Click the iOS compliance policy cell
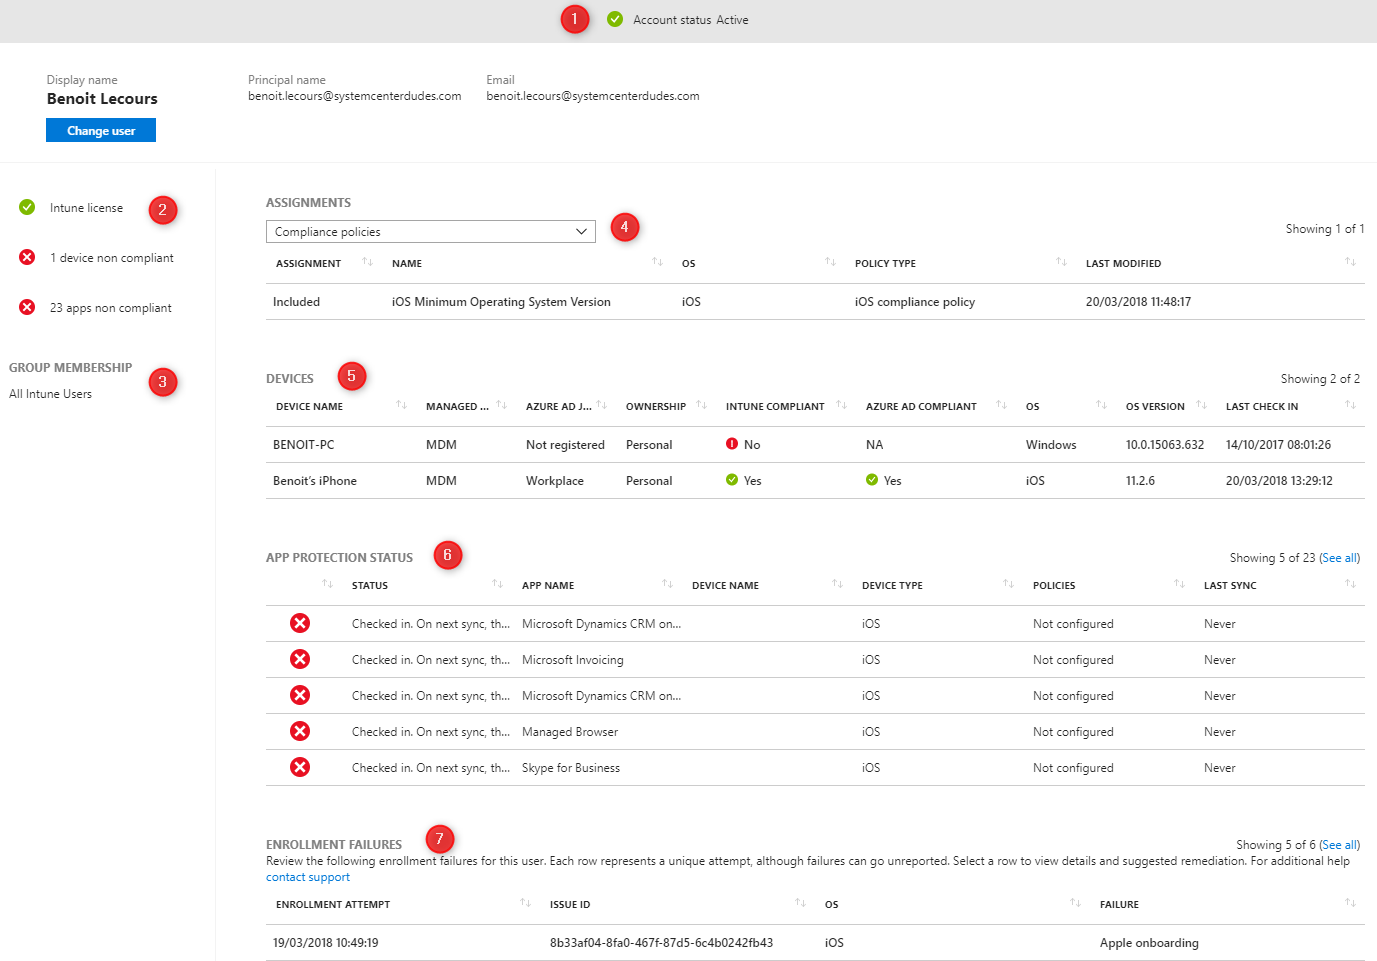1377x961 pixels. pyautogui.click(x=915, y=302)
